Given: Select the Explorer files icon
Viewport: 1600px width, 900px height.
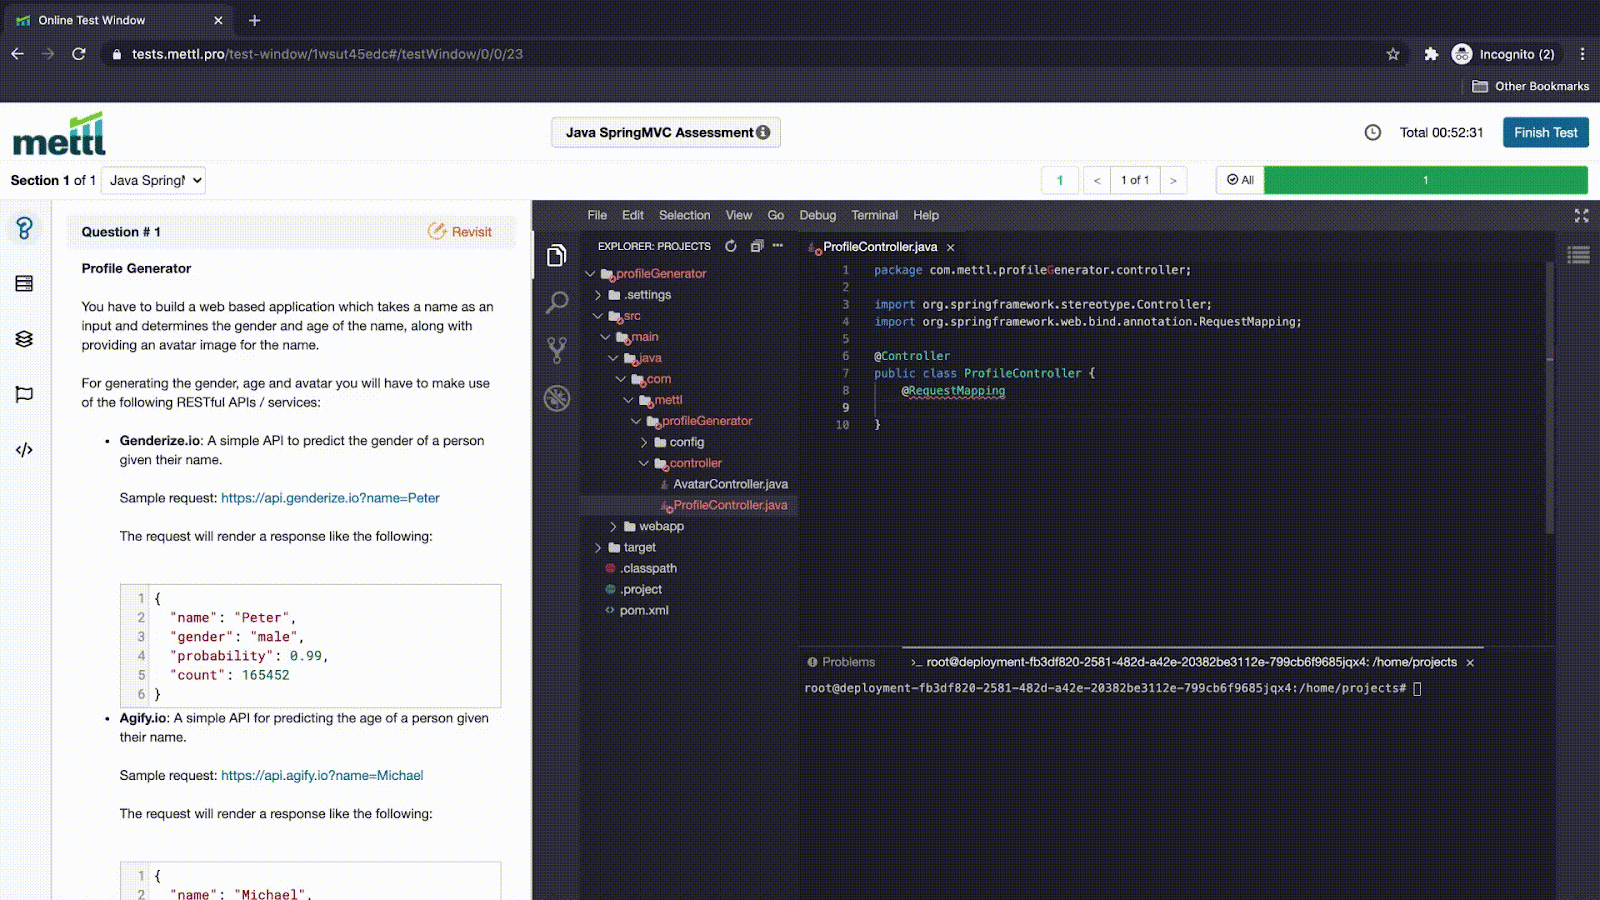Looking at the screenshot, I should pyautogui.click(x=556, y=255).
